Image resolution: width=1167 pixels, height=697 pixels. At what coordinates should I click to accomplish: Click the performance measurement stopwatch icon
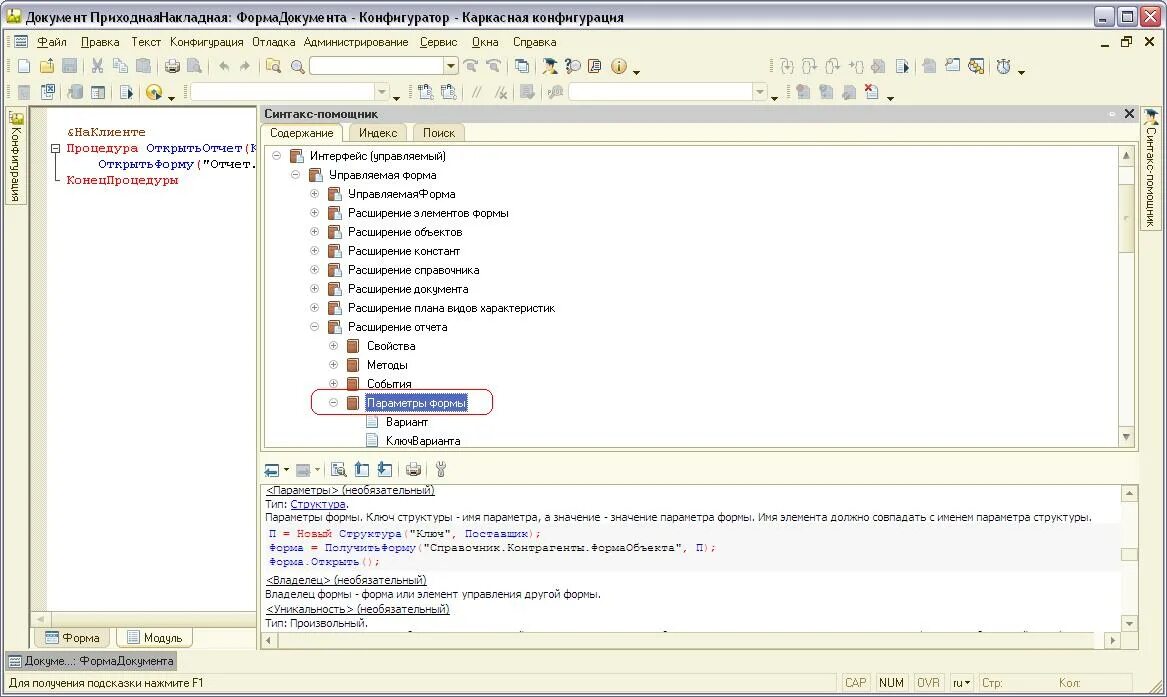1003,66
